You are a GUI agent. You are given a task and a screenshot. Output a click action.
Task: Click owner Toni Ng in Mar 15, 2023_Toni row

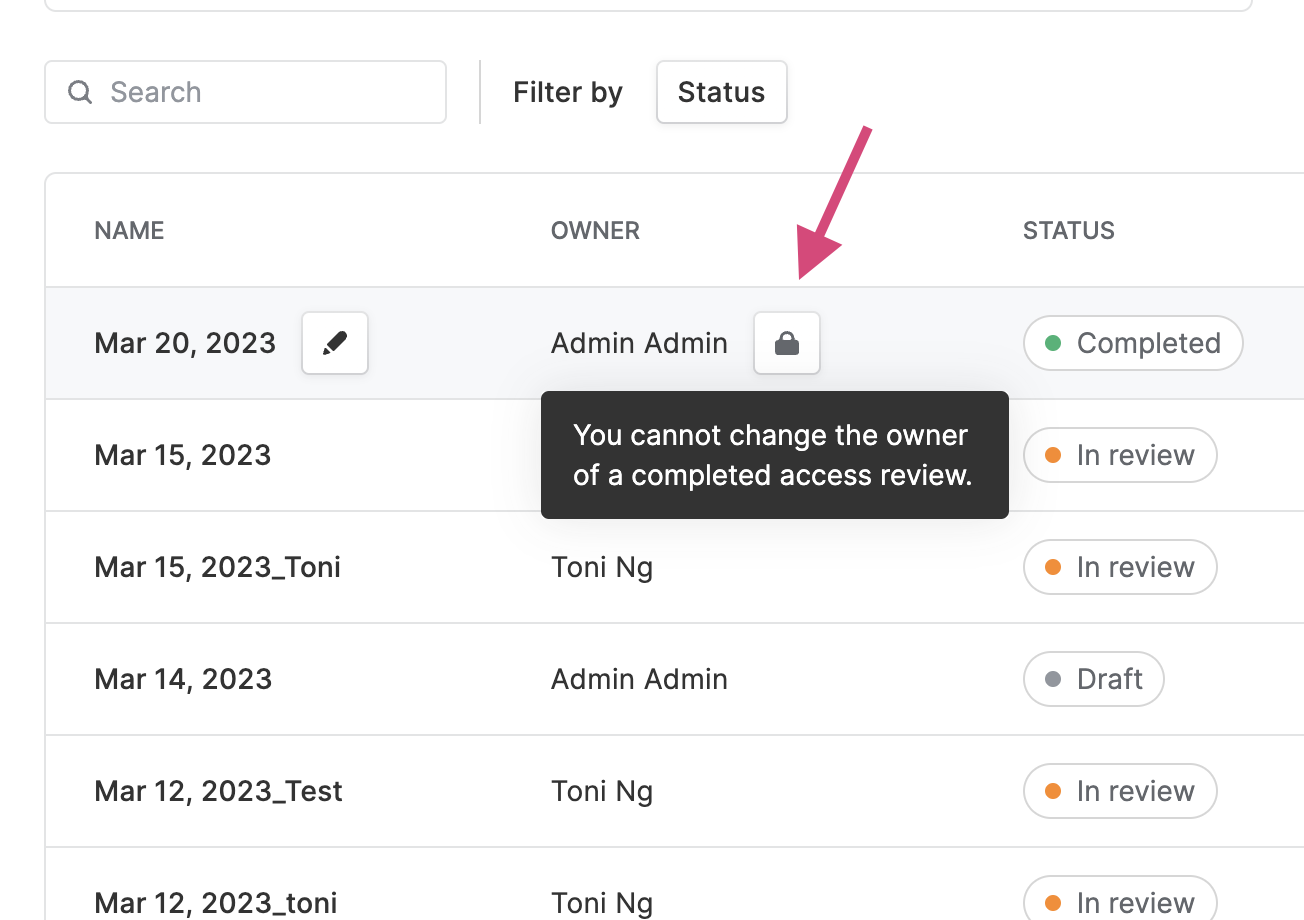coord(602,567)
